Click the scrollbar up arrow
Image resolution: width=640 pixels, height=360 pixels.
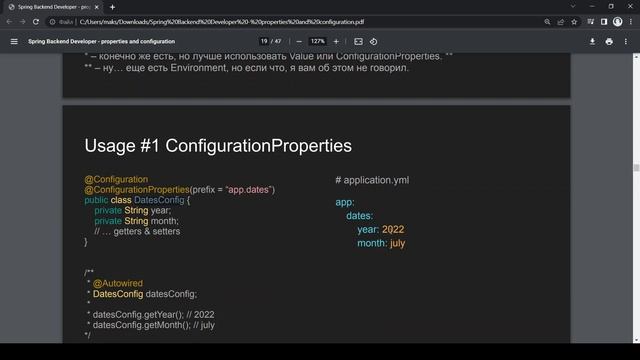point(636,56)
